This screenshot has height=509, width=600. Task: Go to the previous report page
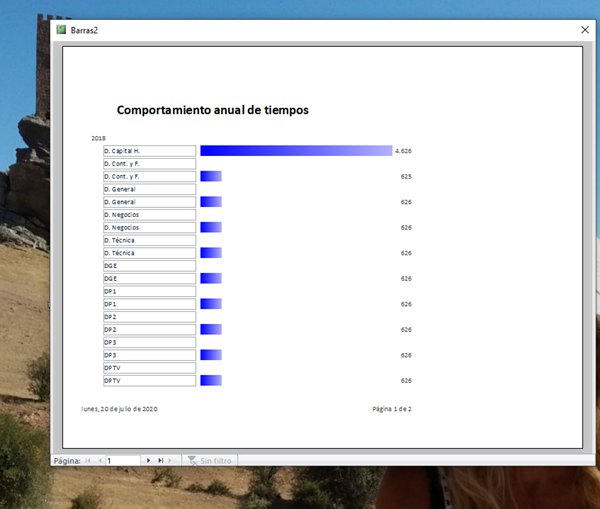100,460
